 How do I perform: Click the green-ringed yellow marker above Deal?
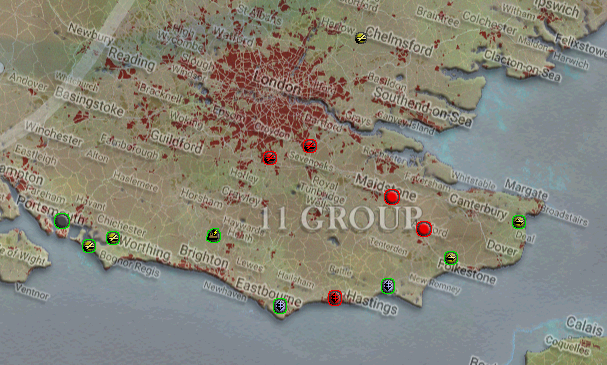tap(519, 222)
